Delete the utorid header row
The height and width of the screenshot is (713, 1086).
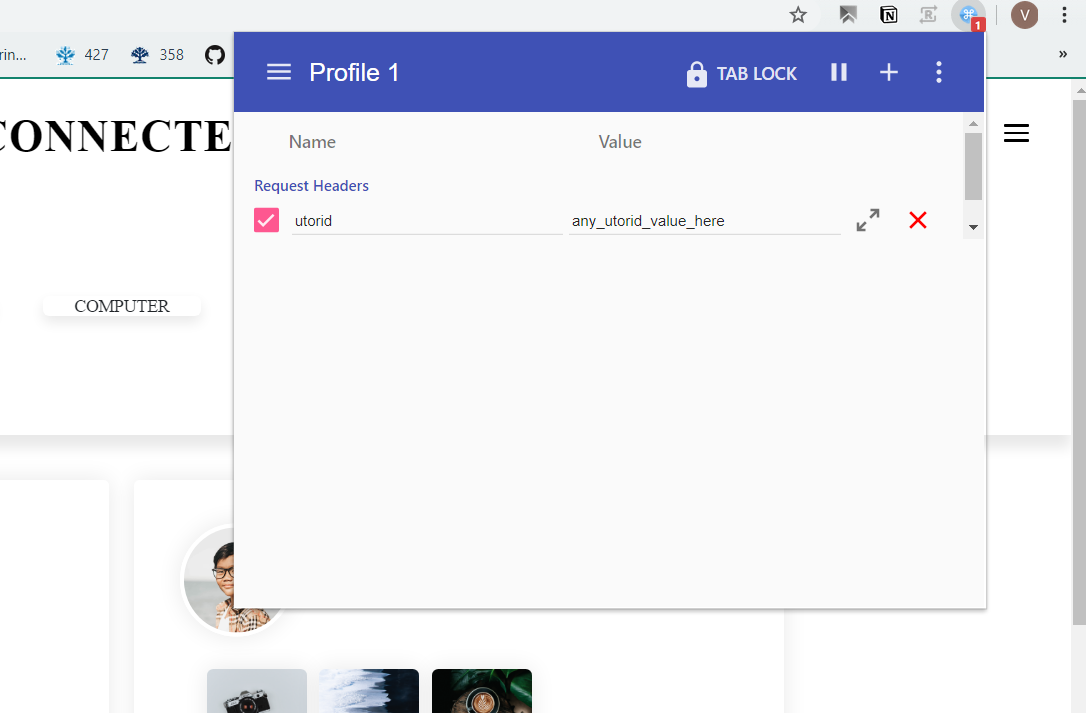click(918, 220)
